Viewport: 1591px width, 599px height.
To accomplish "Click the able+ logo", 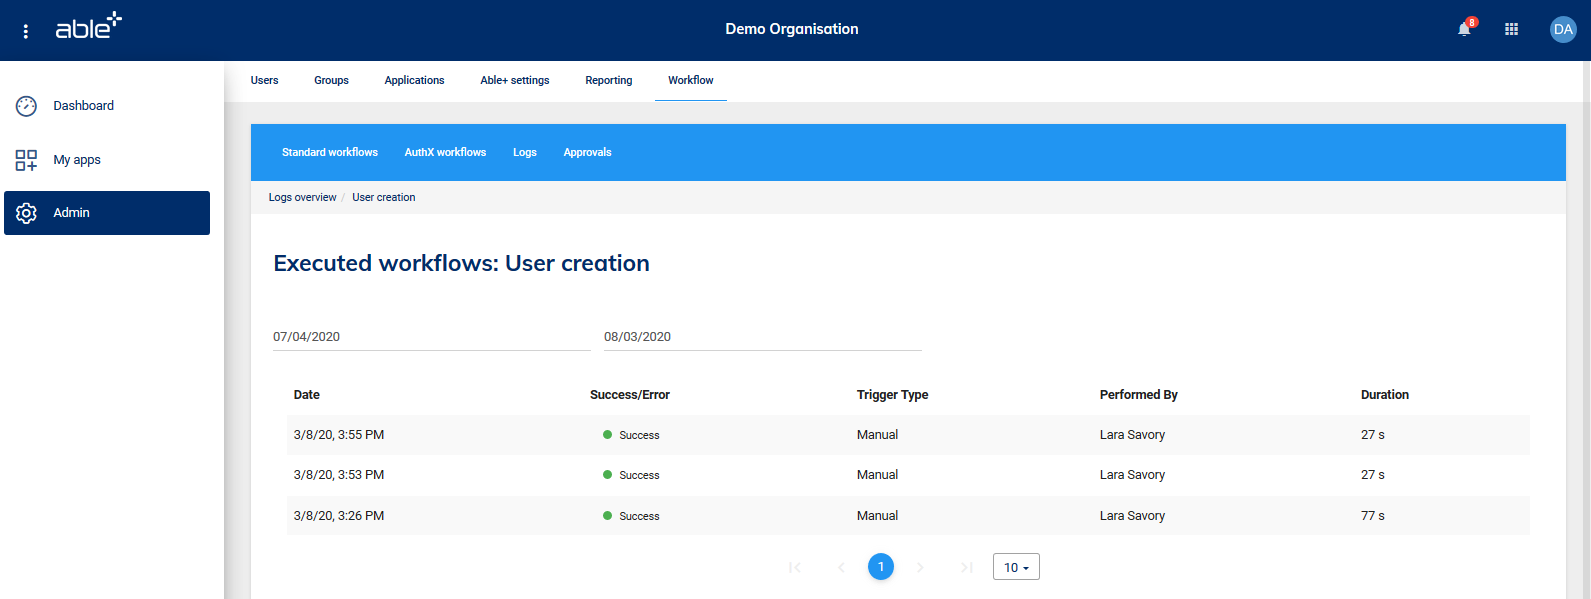I will [x=88, y=27].
